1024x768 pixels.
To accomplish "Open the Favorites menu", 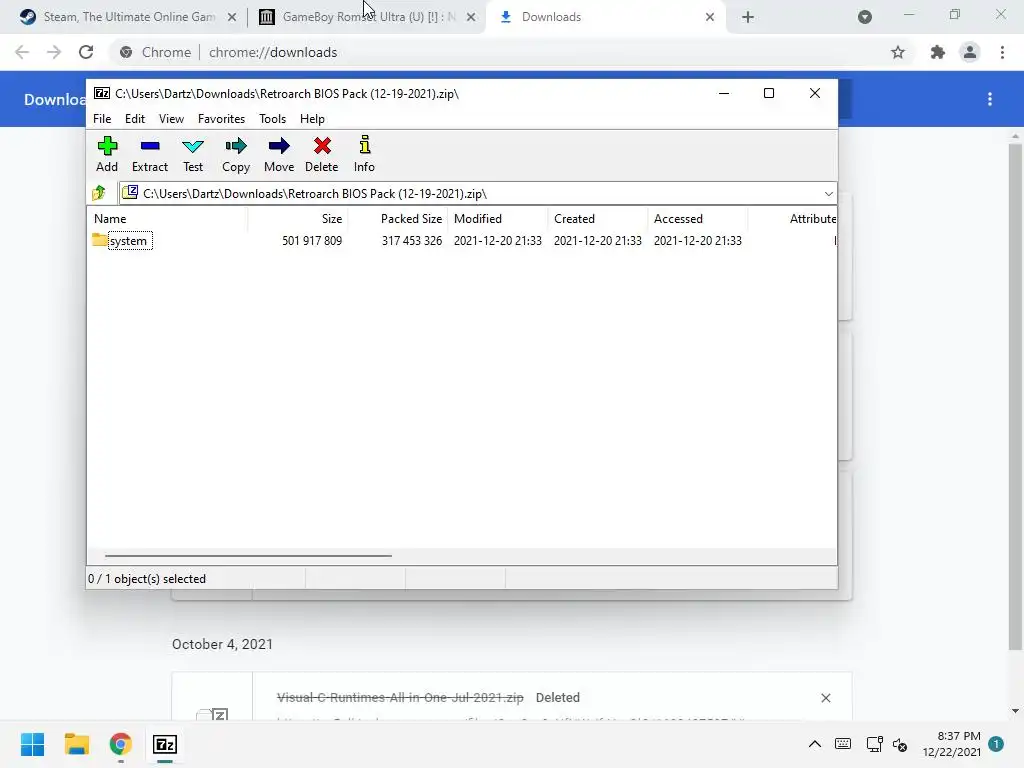I will pos(221,119).
